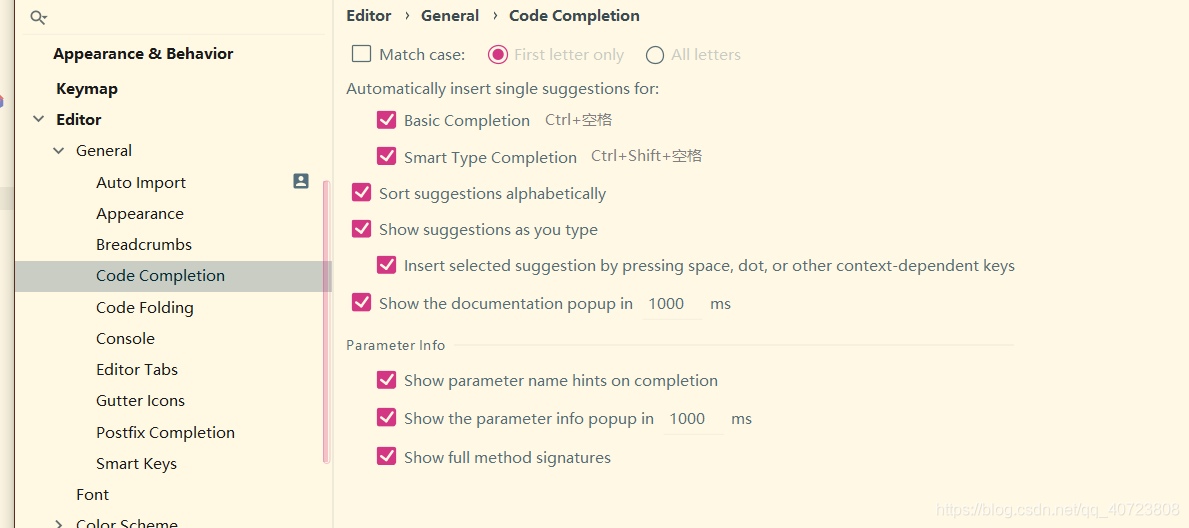Collapse the Editor tree section
This screenshot has width=1189, height=528.
click(37, 120)
